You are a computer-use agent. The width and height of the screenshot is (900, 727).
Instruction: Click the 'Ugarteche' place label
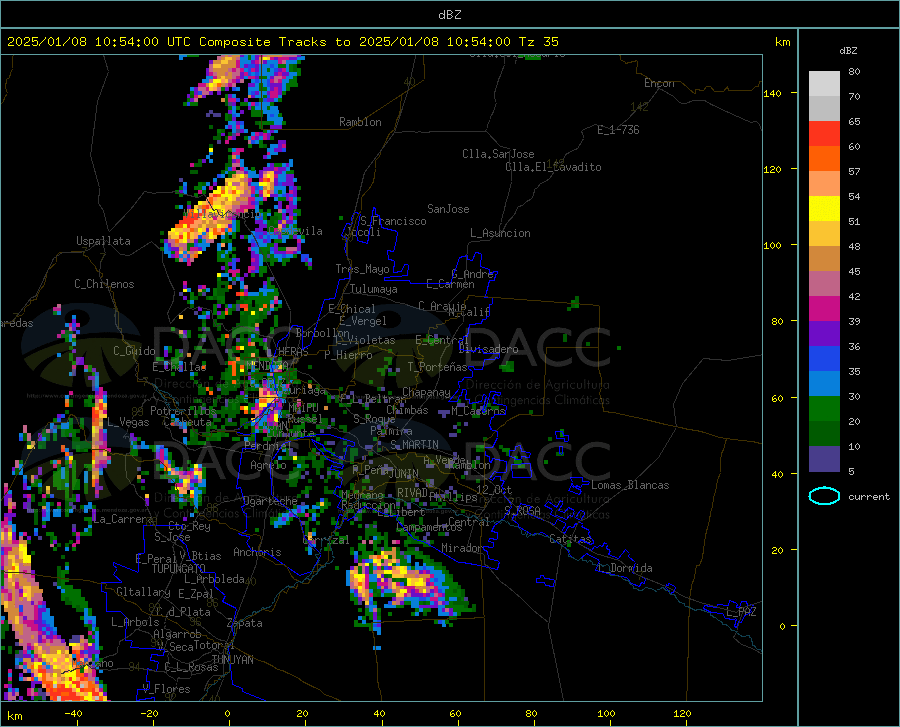270,501
